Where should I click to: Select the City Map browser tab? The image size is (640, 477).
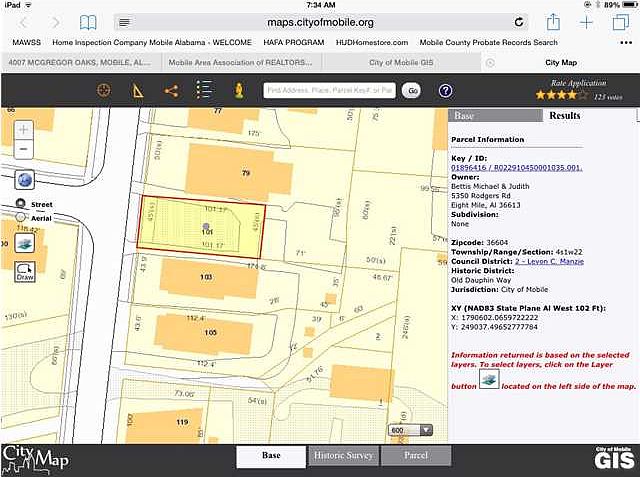561,62
